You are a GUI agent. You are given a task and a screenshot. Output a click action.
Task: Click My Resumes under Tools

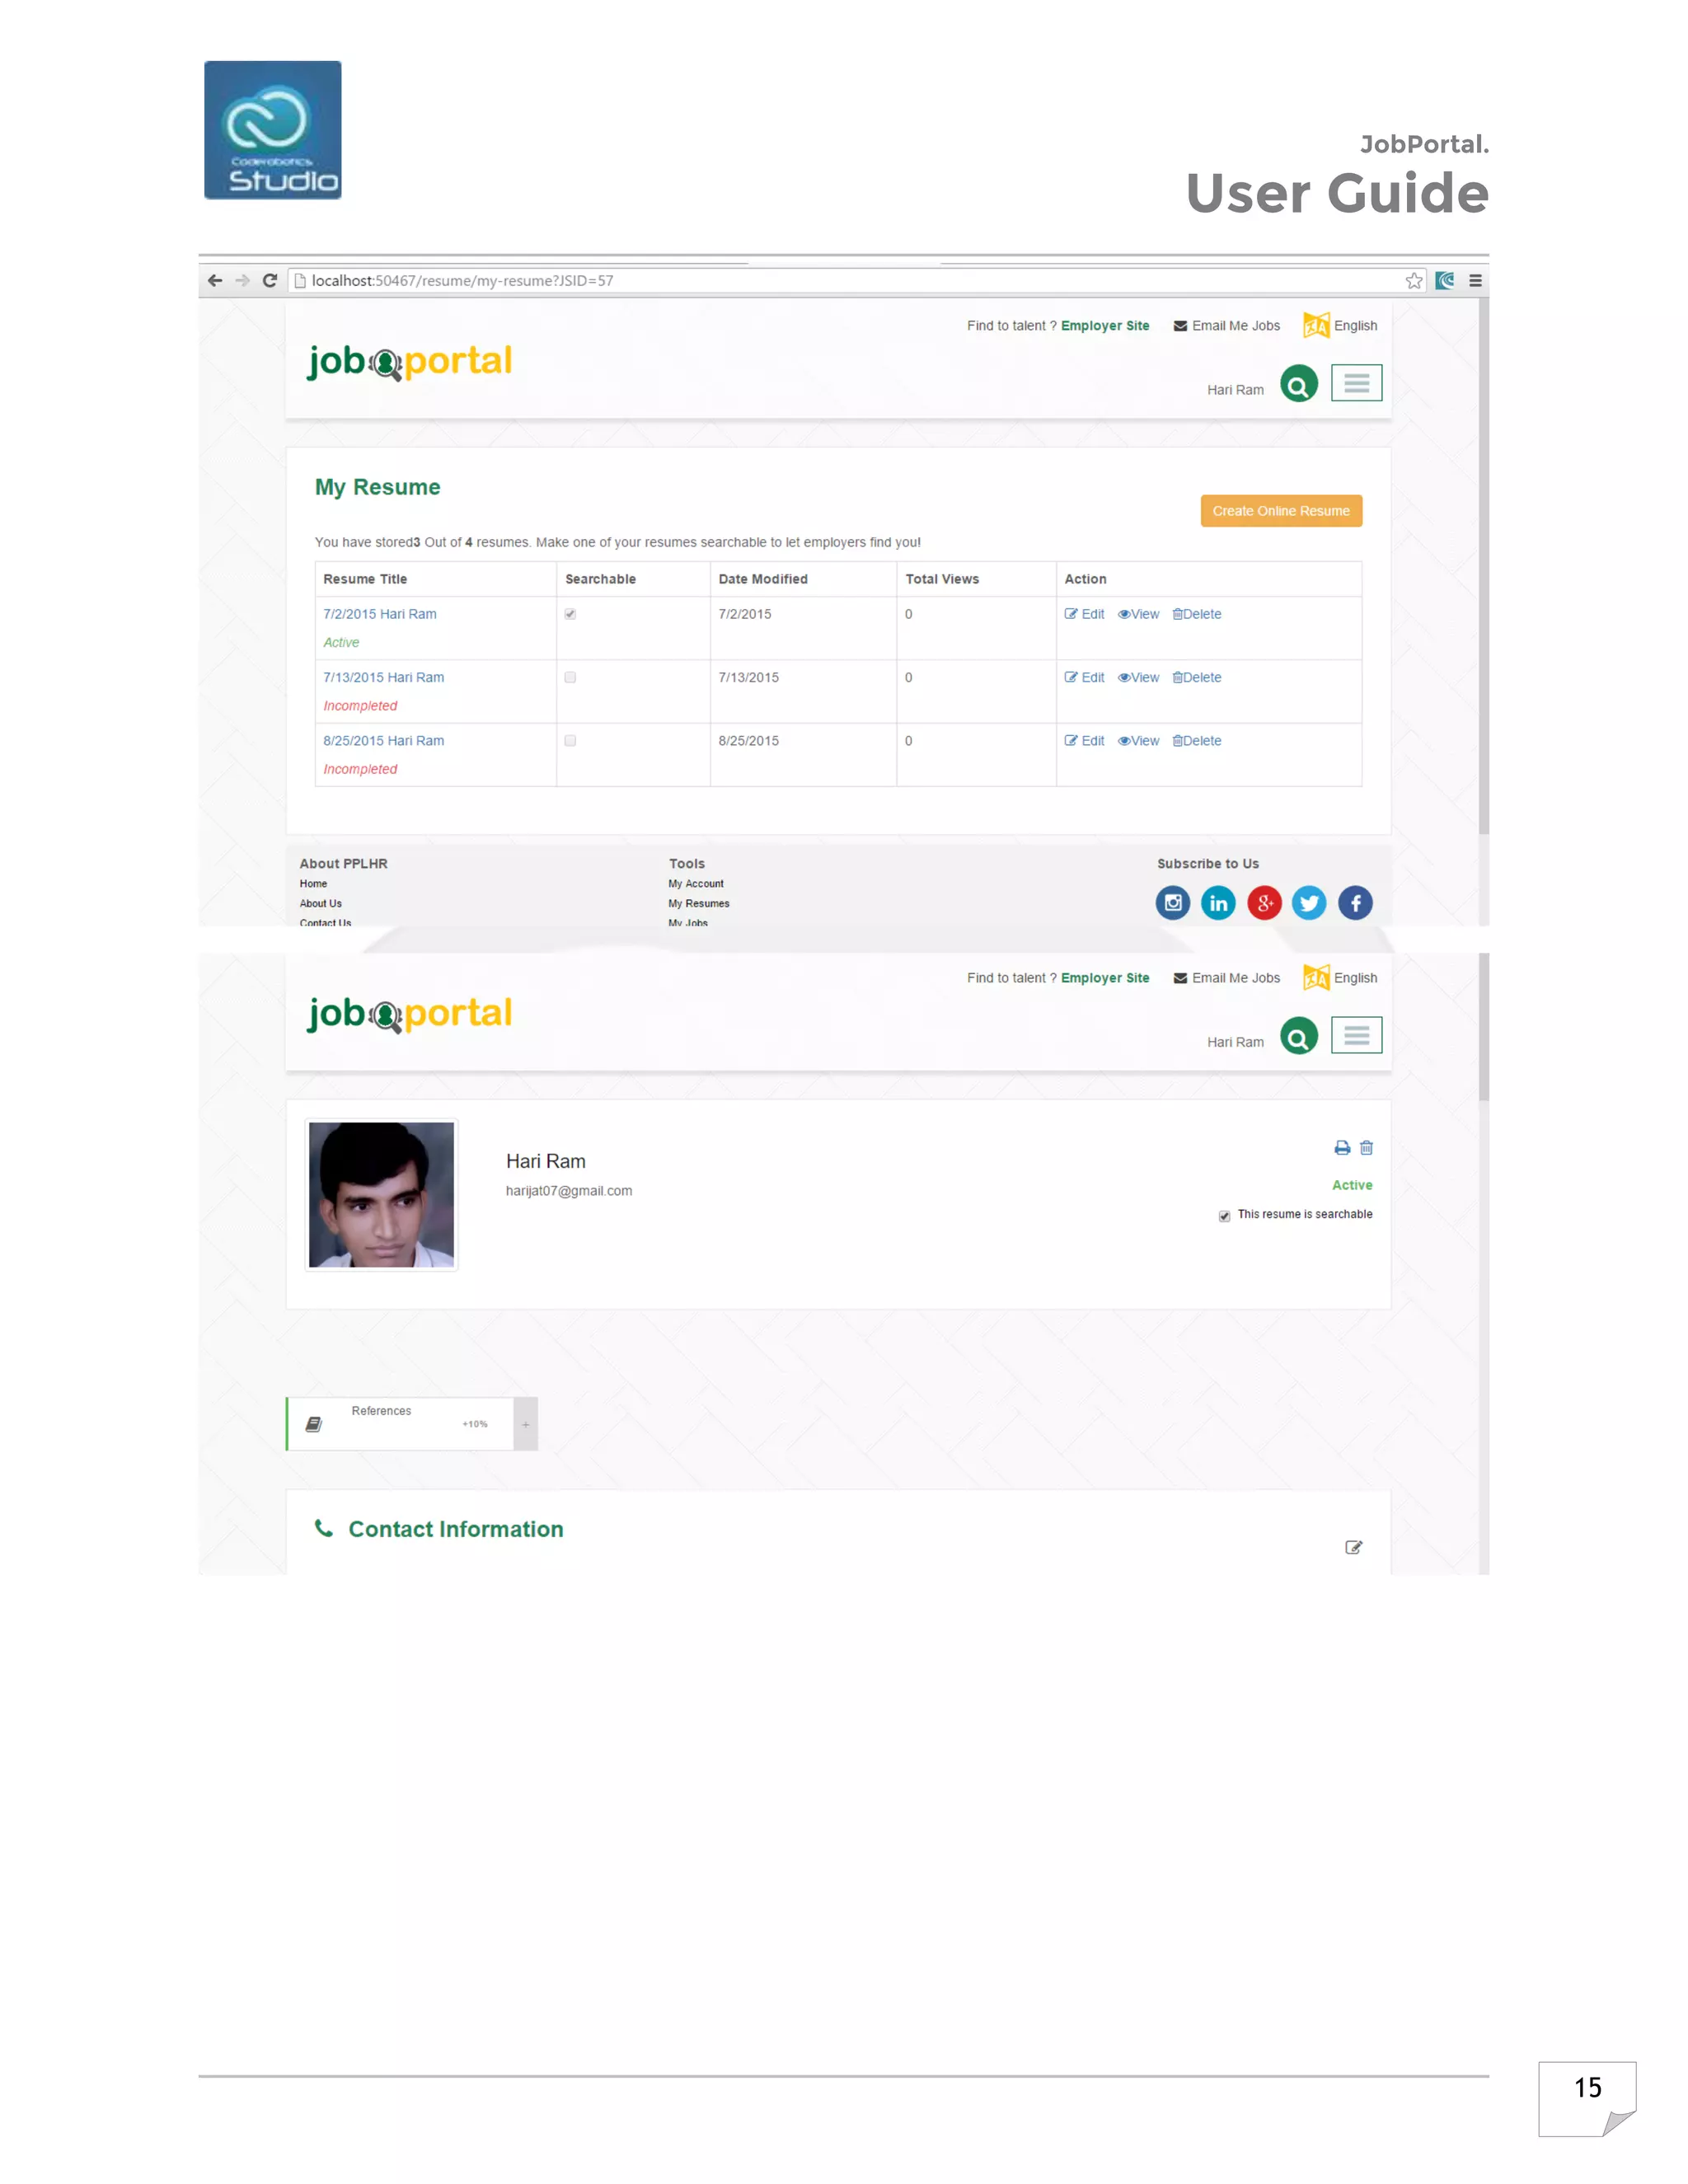[699, 904]
